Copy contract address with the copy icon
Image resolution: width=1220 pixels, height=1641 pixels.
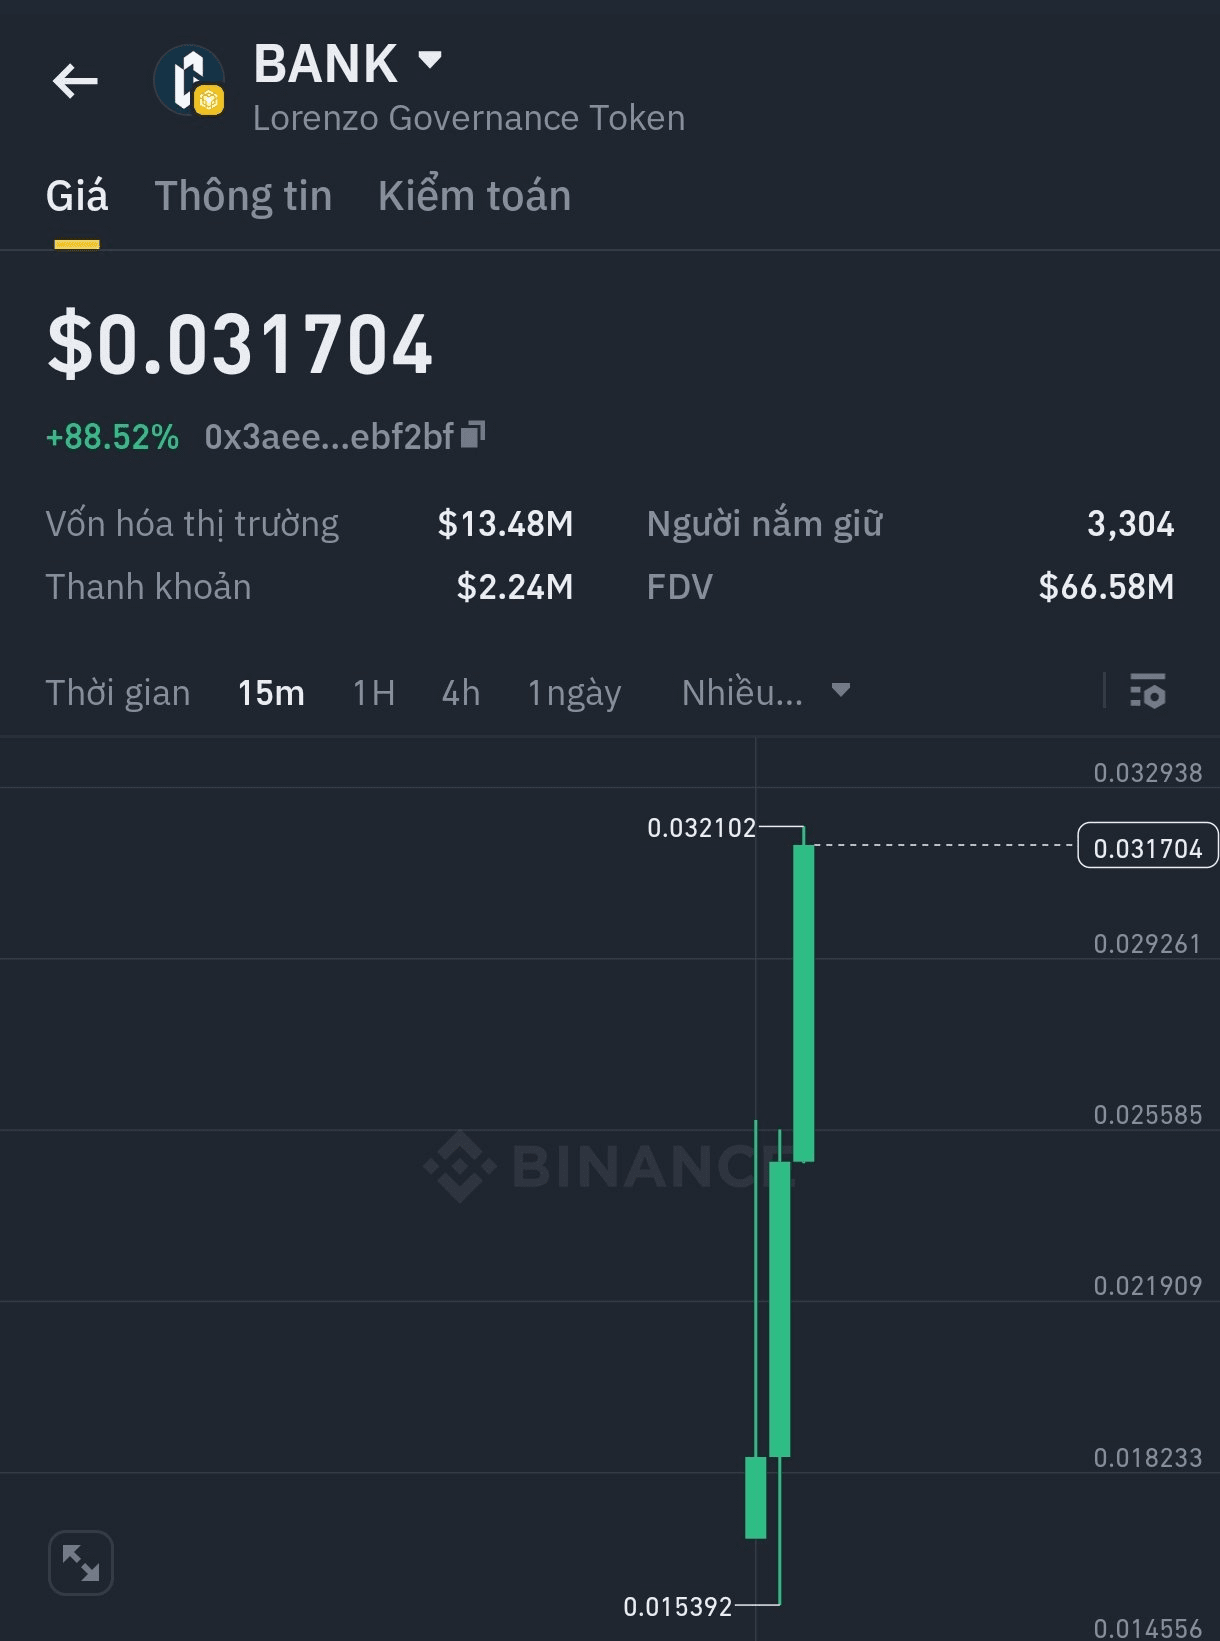pyautogui.click(x=473, y=434)
